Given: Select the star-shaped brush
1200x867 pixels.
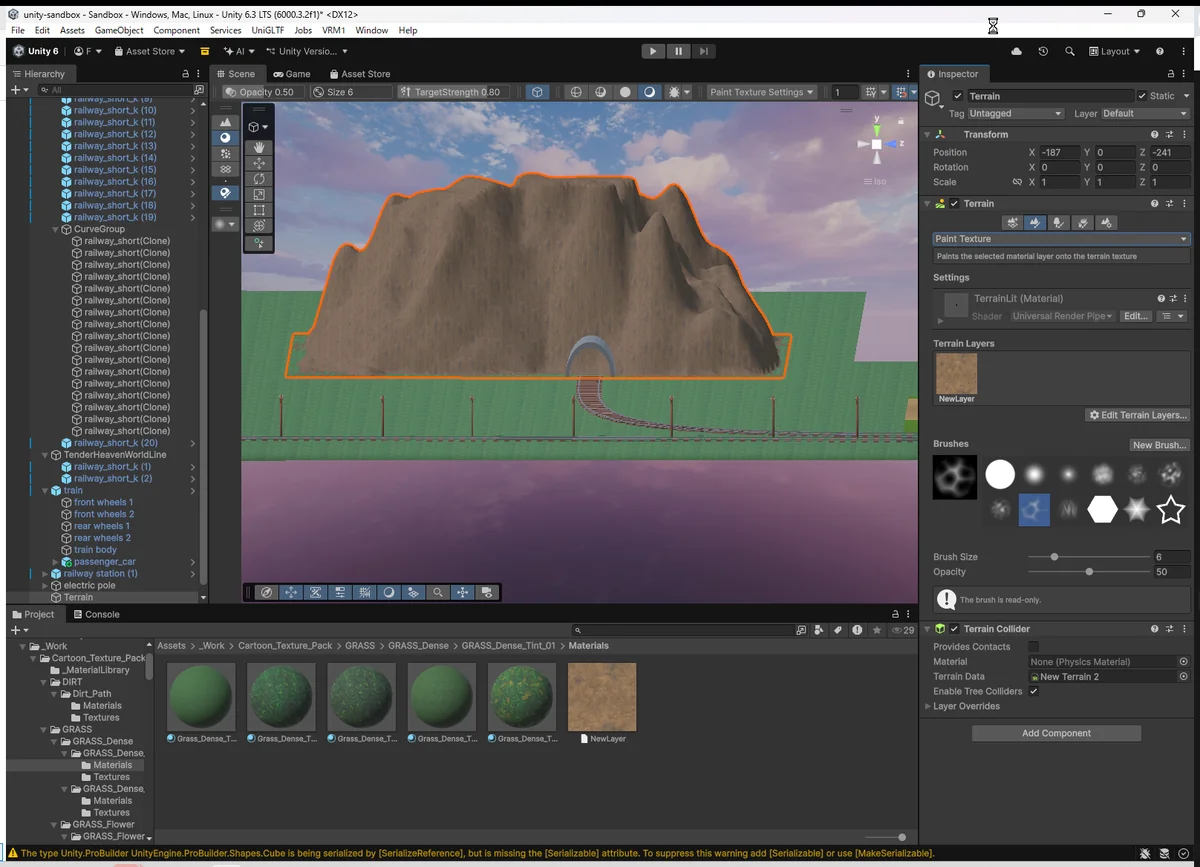Looking at the screenshot, I should [x=1170, y=510].
